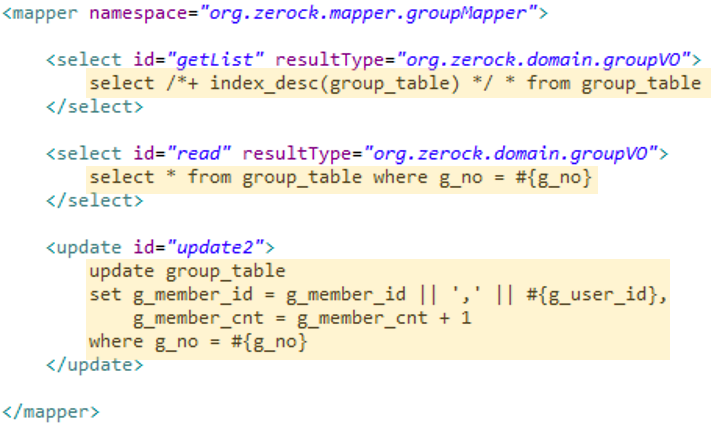Click the id value "getList"

pyautogui.click(x=215, y=60)
